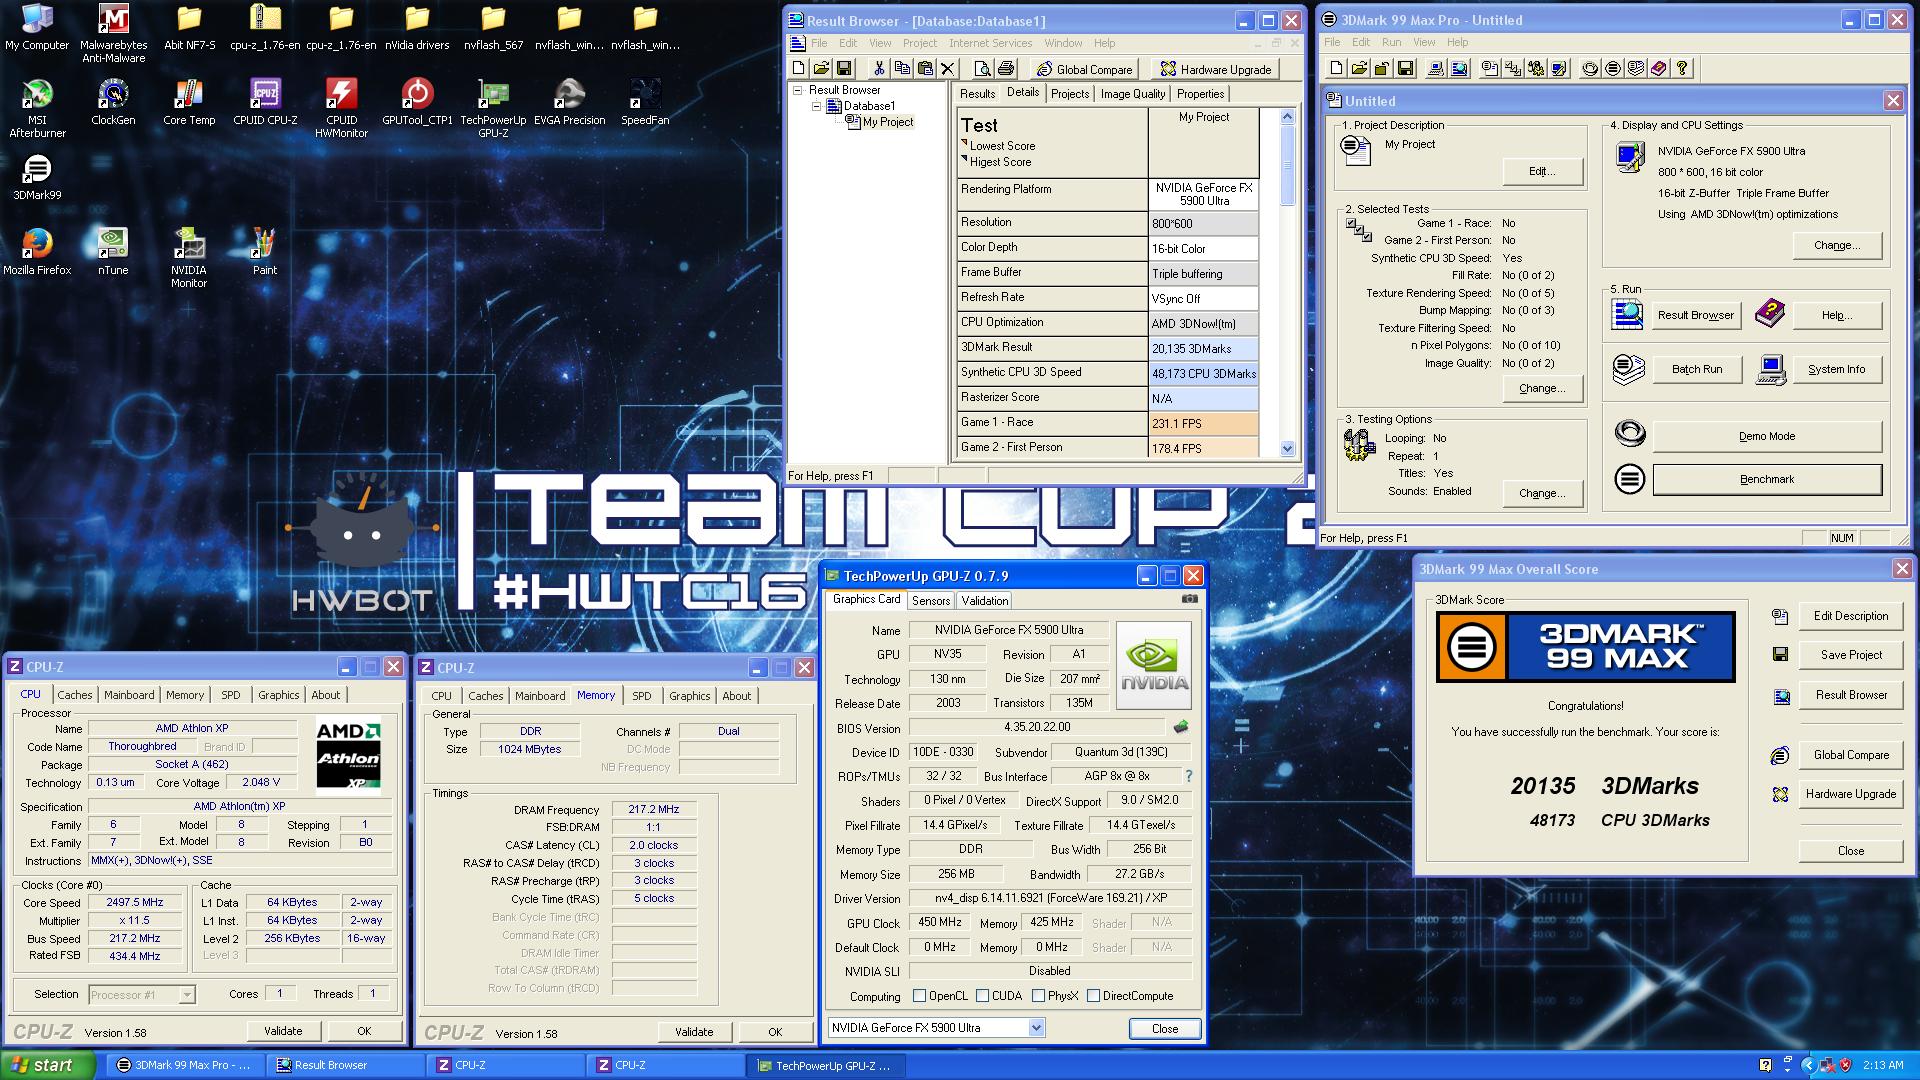The width and height of the screenshot is (1920, 1080).
Task: Collapse the Database1 tree node
Action: (x=816, y=106)
